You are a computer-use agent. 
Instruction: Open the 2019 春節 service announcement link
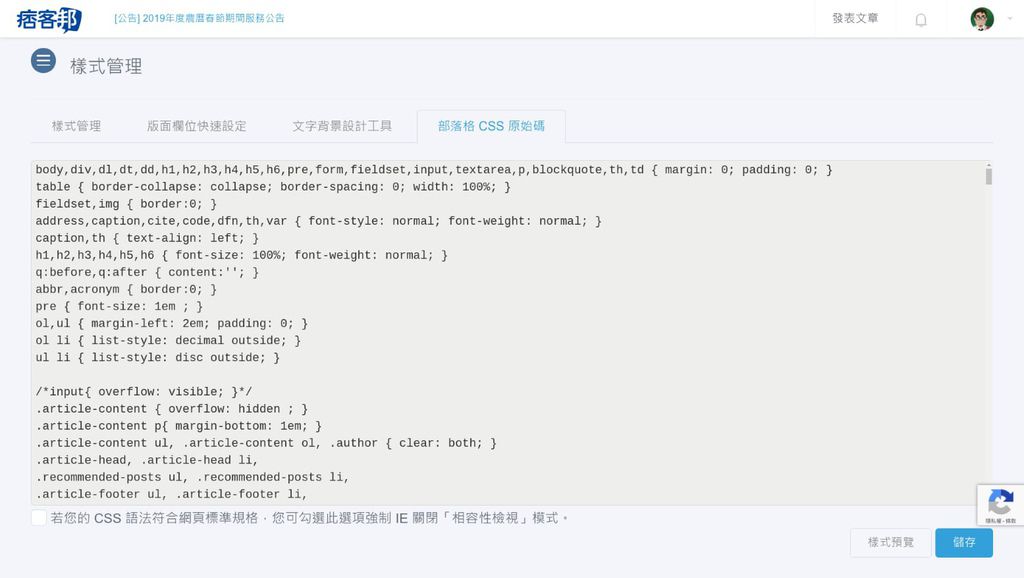coord(199,18)
